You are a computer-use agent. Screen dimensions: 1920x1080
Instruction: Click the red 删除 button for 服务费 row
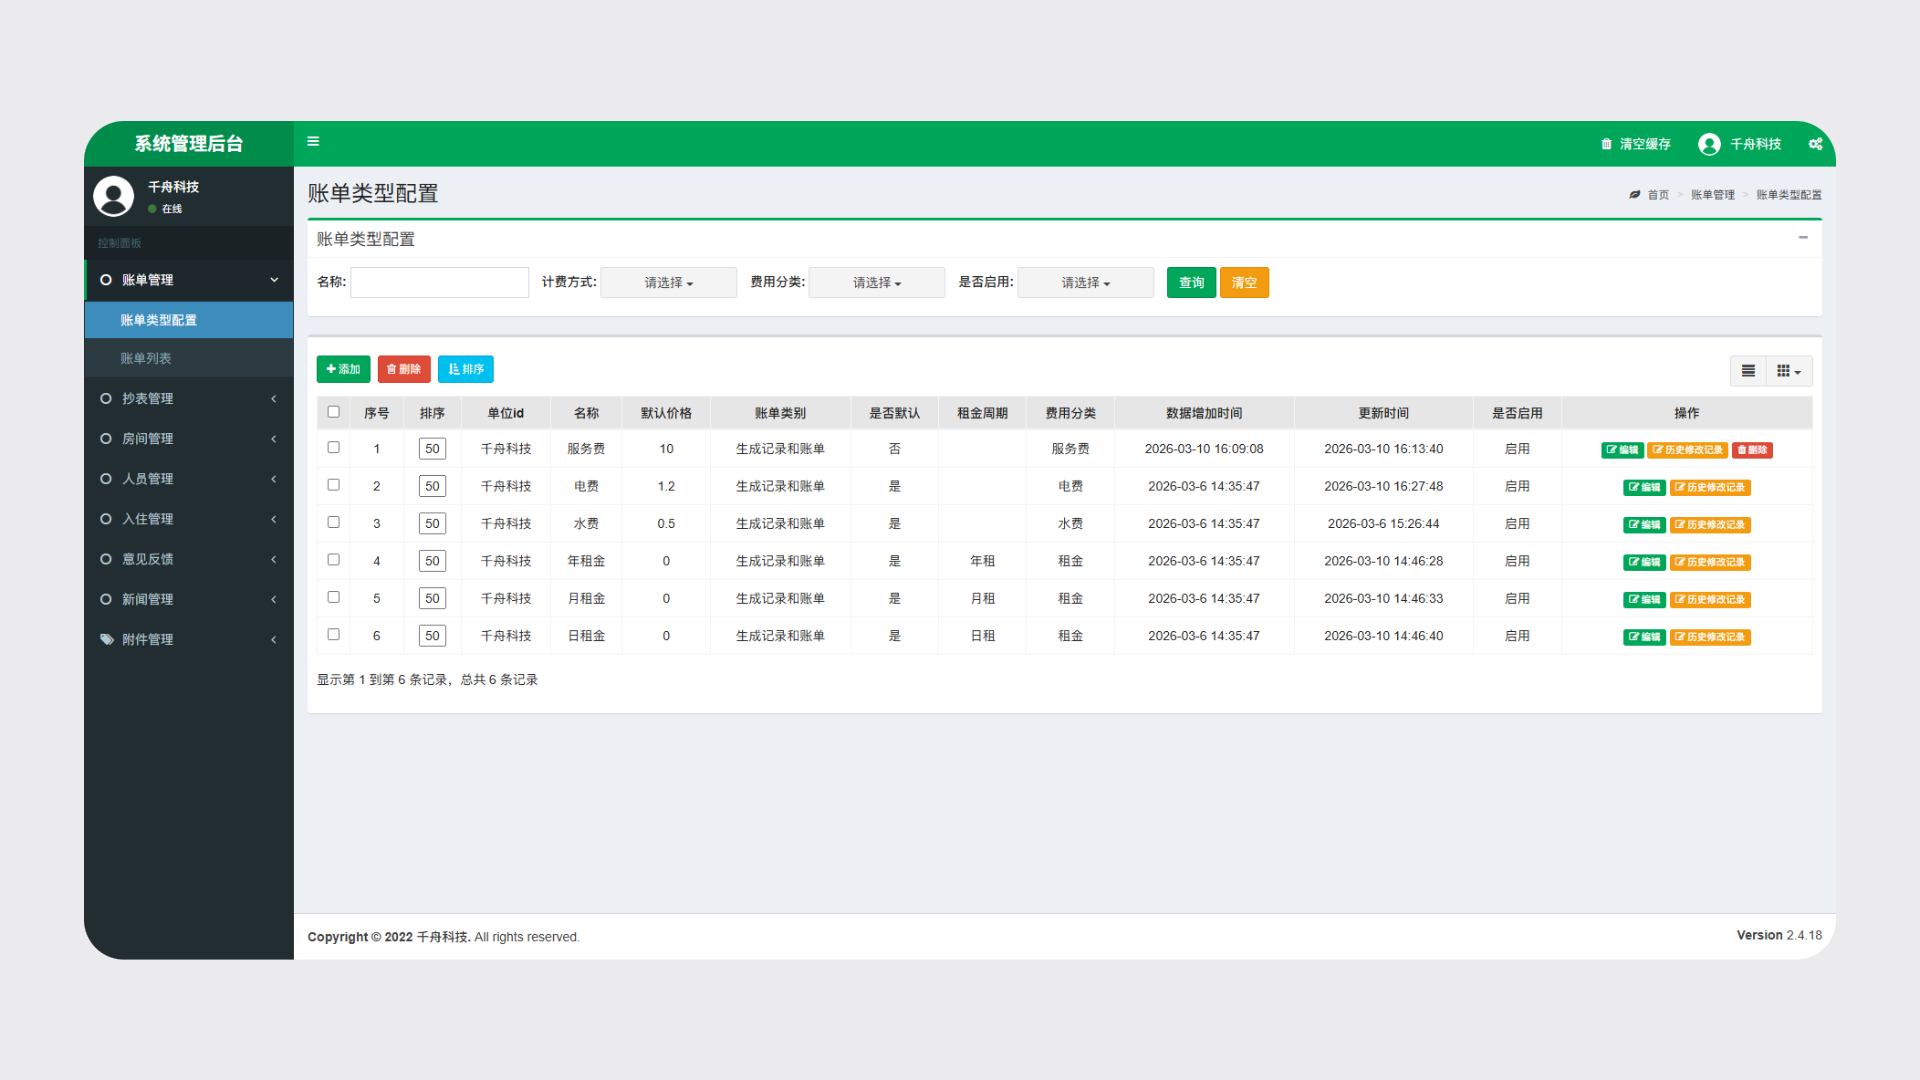(1752, 450)
